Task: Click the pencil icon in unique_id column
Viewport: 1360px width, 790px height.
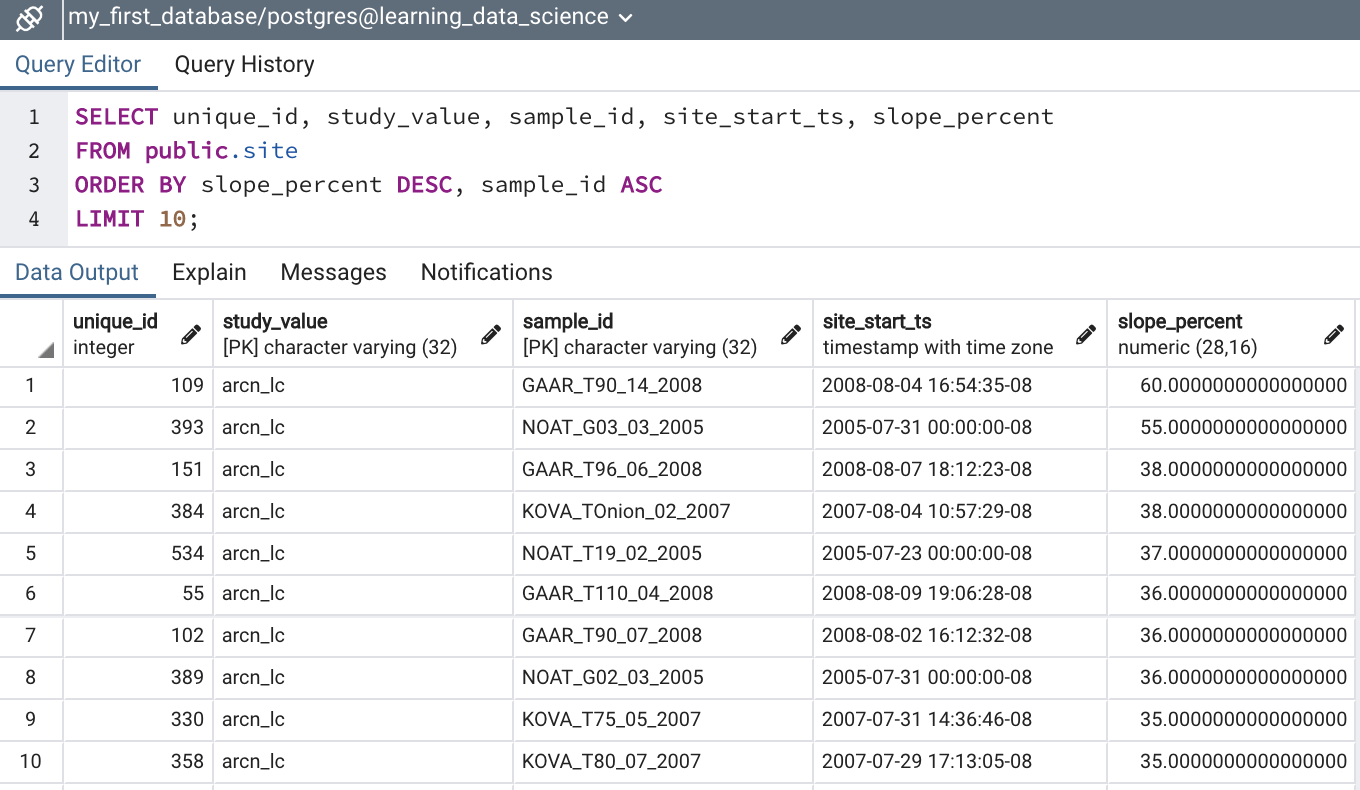Action: click(191, 335)
